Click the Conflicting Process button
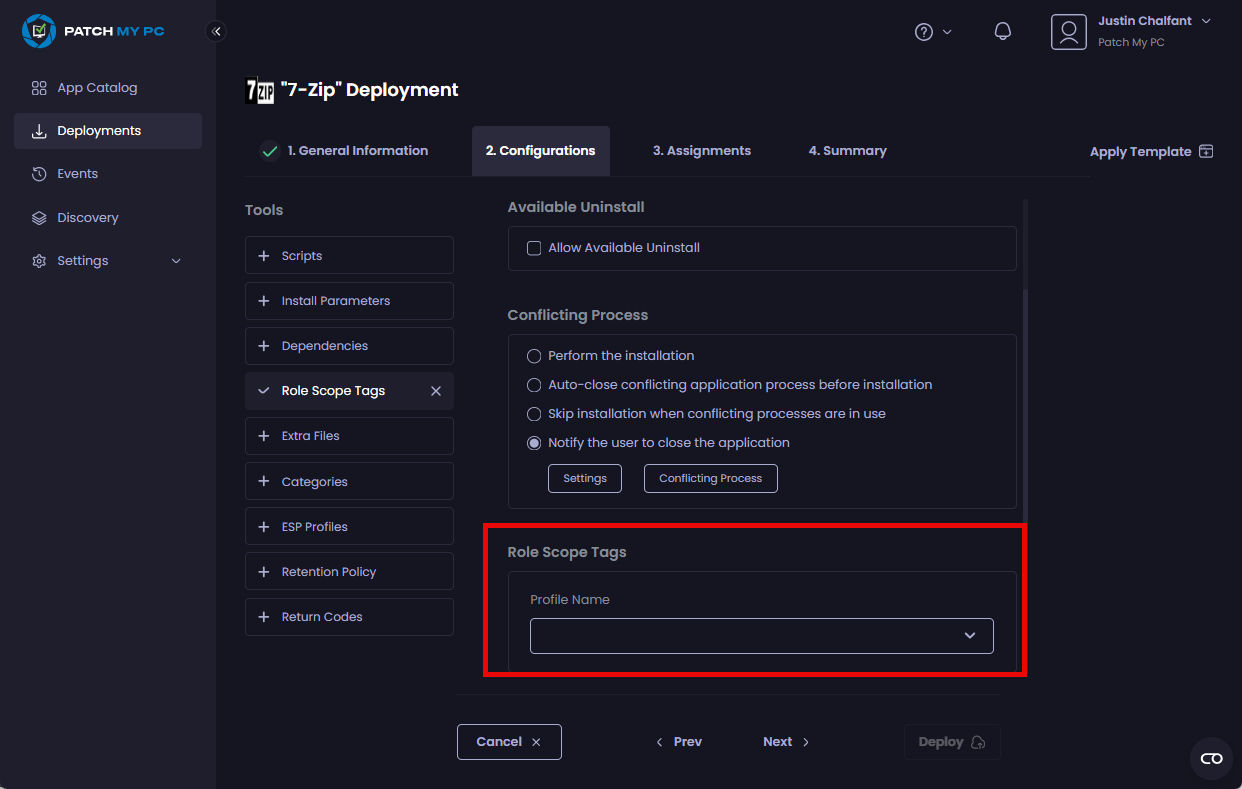This screenshot has height=789, width=1242. pyautogui.click(x=710, y=479)
